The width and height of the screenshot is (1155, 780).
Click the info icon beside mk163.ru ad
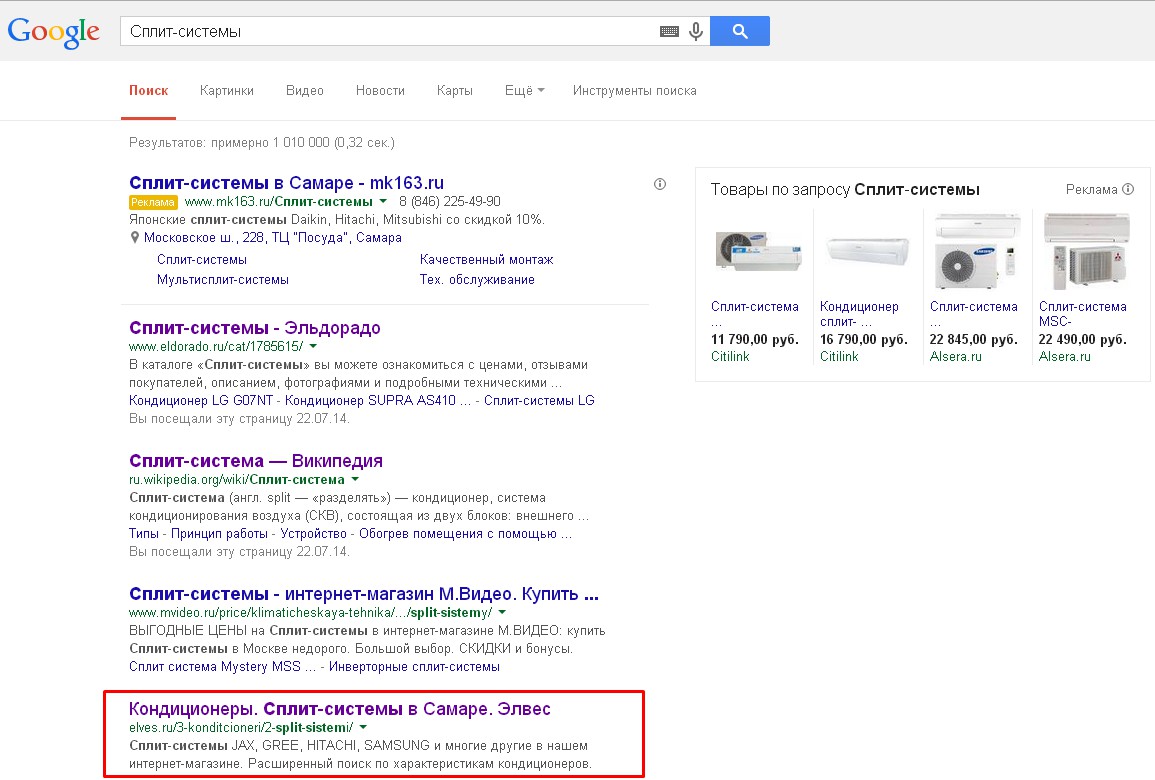click(659, 184)
